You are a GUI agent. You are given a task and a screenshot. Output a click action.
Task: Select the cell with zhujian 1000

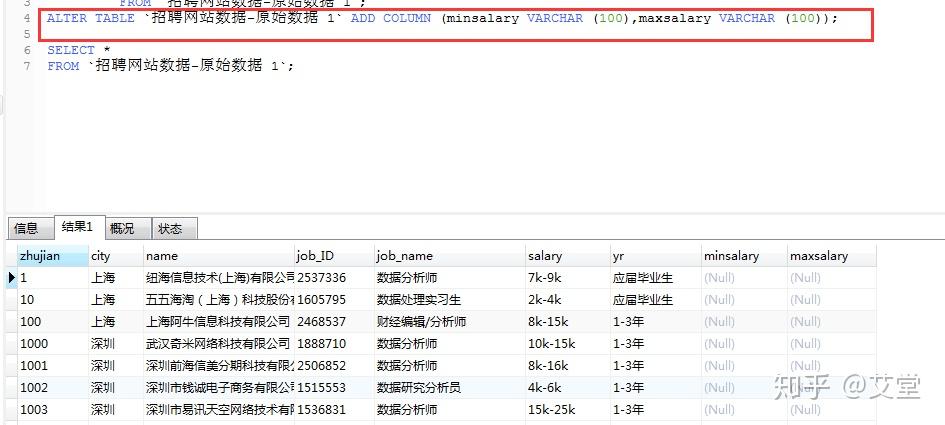pos(52,344)
